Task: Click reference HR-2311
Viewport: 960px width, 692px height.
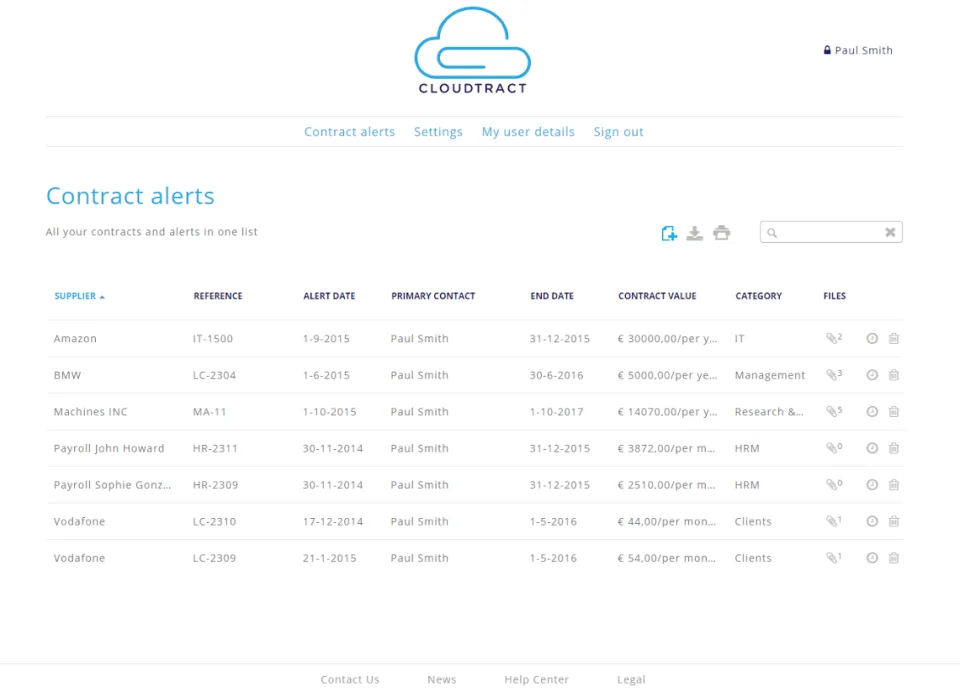Action: pos(215,448)
